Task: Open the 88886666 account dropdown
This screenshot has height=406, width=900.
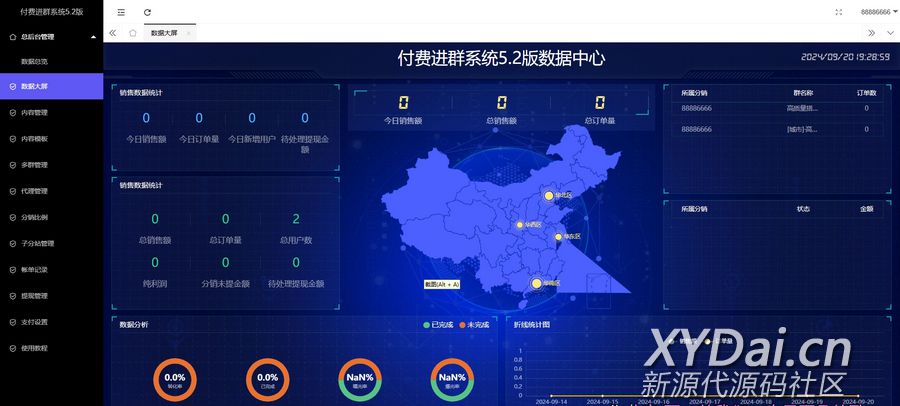Action: click(877, 12)
